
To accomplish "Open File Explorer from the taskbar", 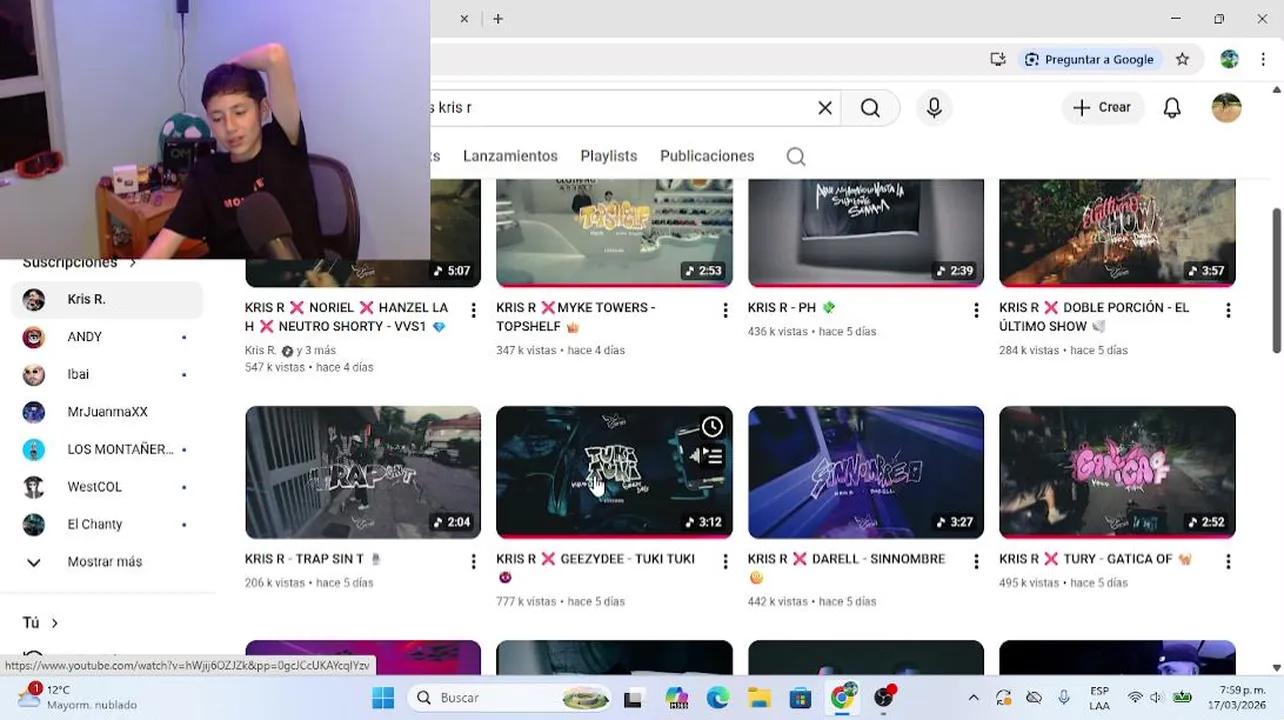I will pos(759,698).
